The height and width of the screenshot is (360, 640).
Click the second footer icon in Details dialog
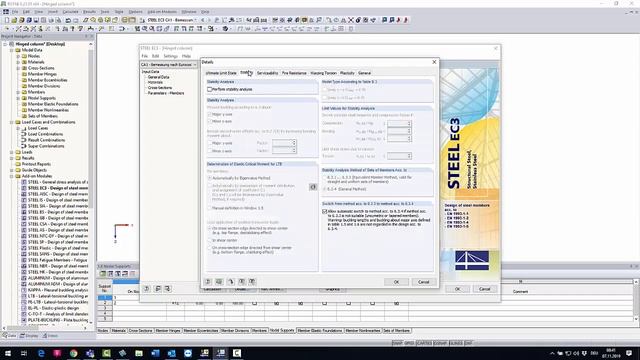[219, 282]
